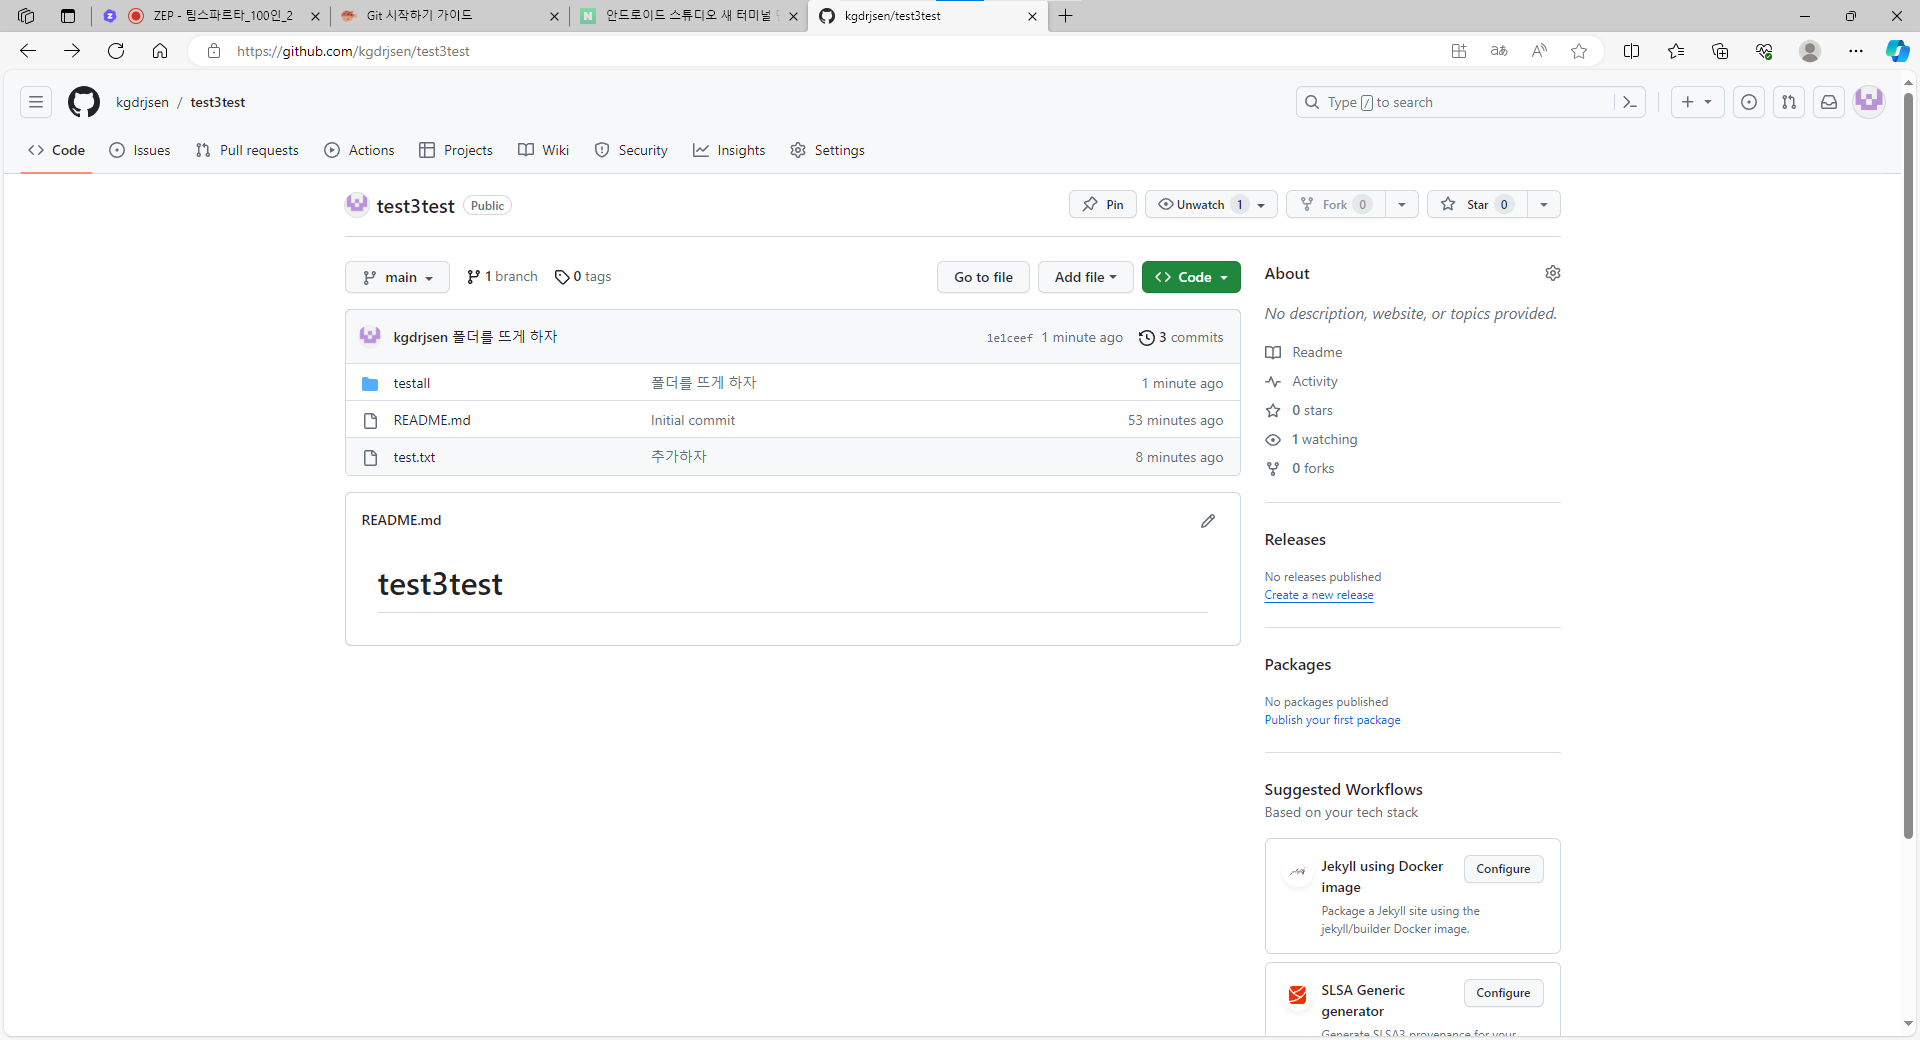
Task: Open the notifications inbox icon
Action: pyautogui.click(x=1829, y=102)
